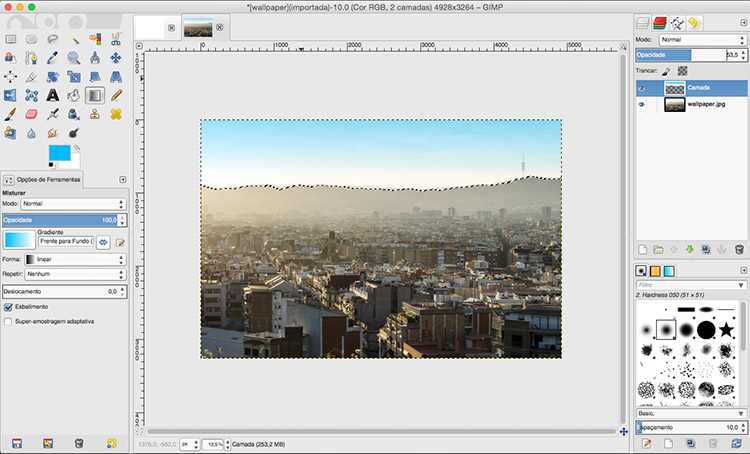Create a new layer from Layers panel
The width and height of the screenshot is (750, 454).
[x=642, y=249]
